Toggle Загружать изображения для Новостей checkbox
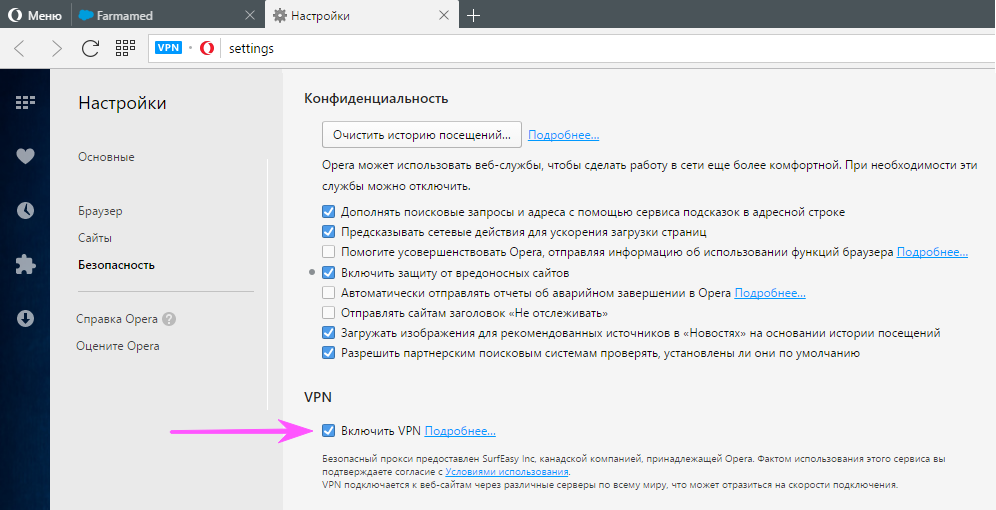 328,333
